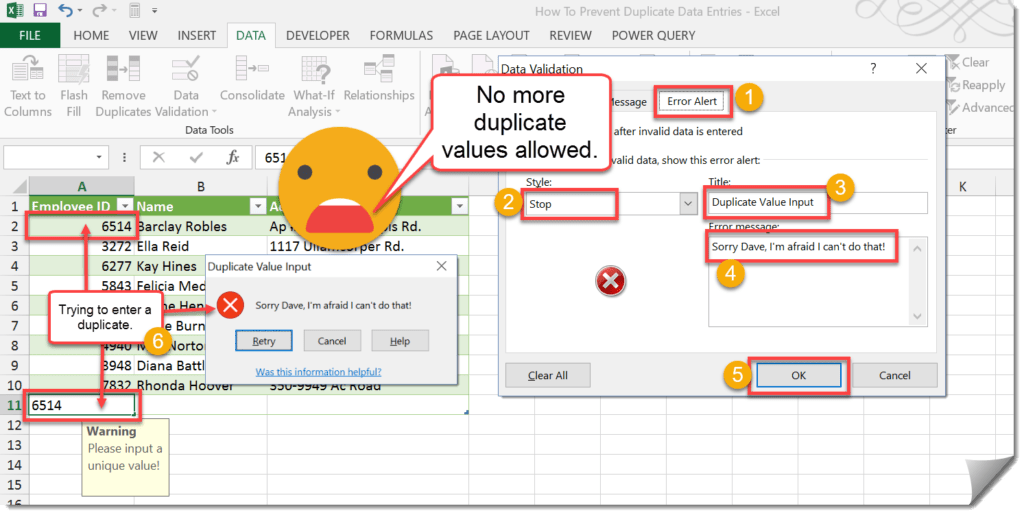This screenshot has height=515, width=1024.
Task: Switch to the DEVELOPER ribbon tab
Action: point(317,35)
